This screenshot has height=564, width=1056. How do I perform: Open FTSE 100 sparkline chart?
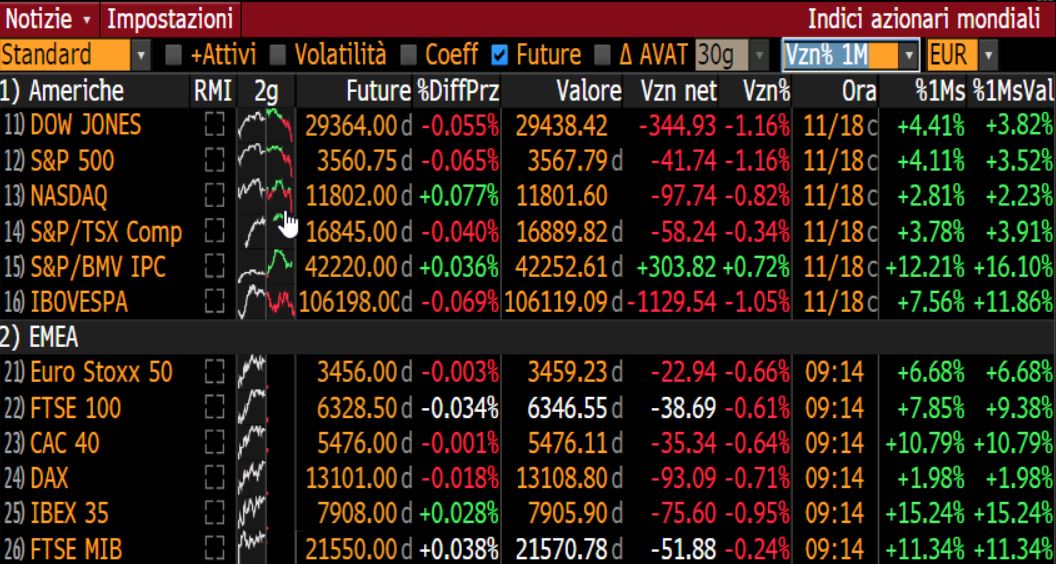(x=266, y=408)
